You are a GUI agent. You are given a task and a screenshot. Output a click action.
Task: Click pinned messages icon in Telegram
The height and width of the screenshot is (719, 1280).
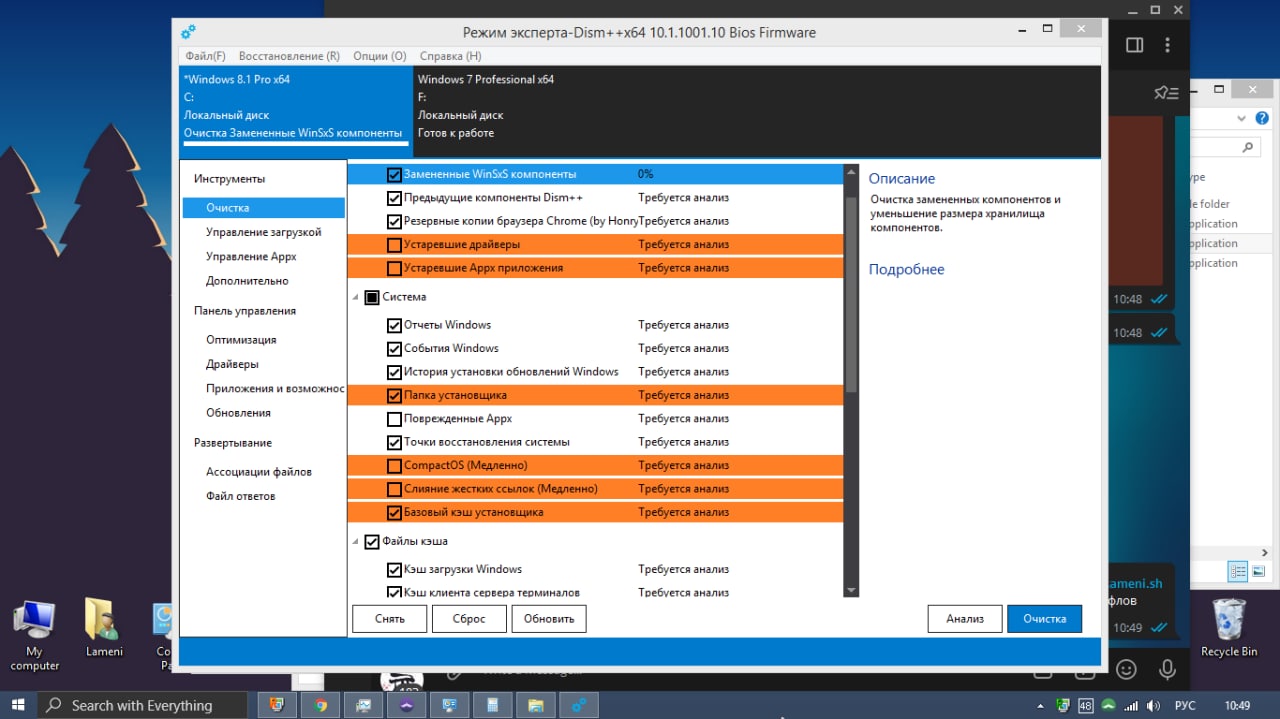click(x=1166, y=93)
